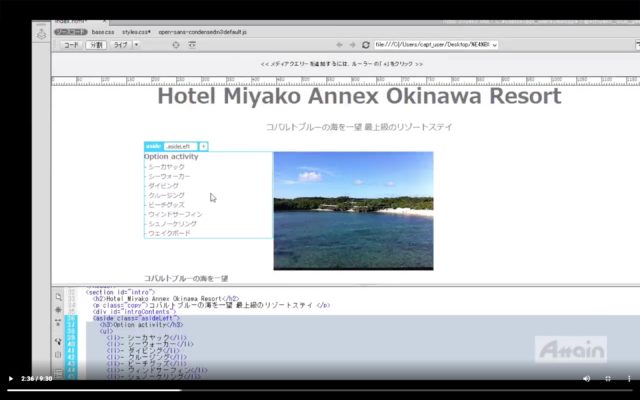Screen dimensions: 640x400
Task: Open the Live view dropdown arrow
Action: tap(136, 45)
